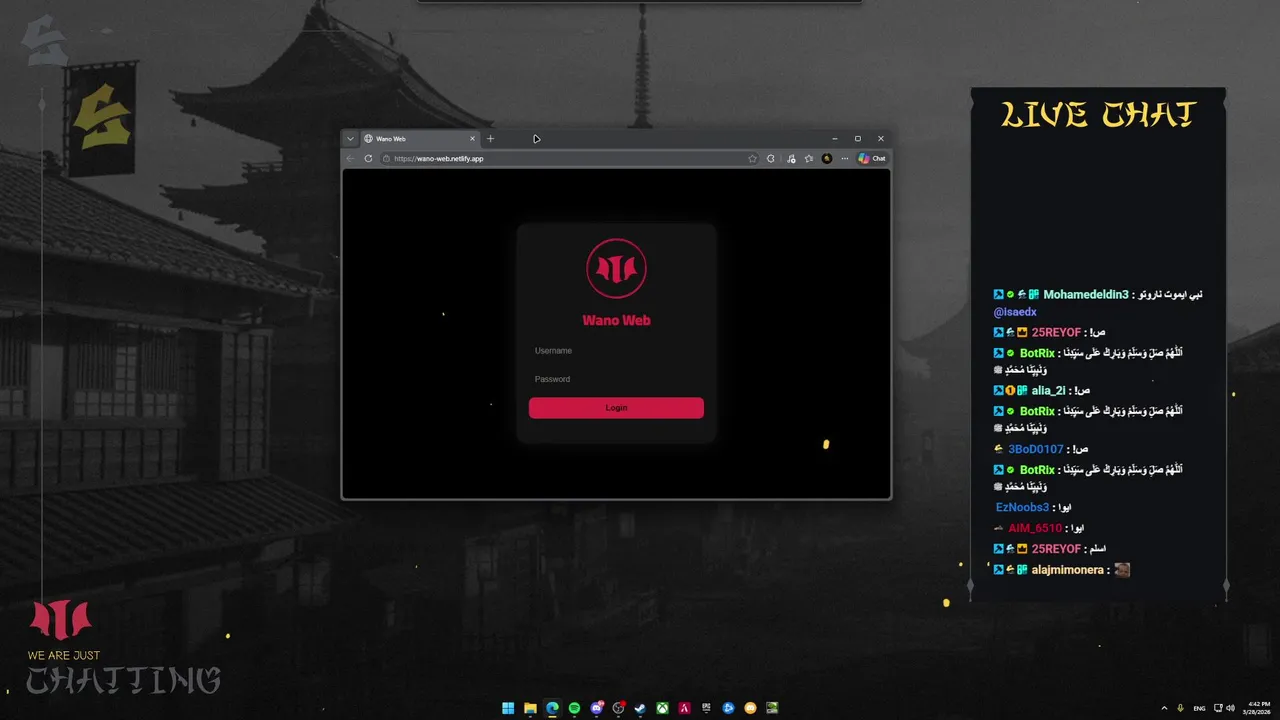Viewport: 1280px width, 720px height.
Task: Click the green download tray icon
Action: [1181, 708]
